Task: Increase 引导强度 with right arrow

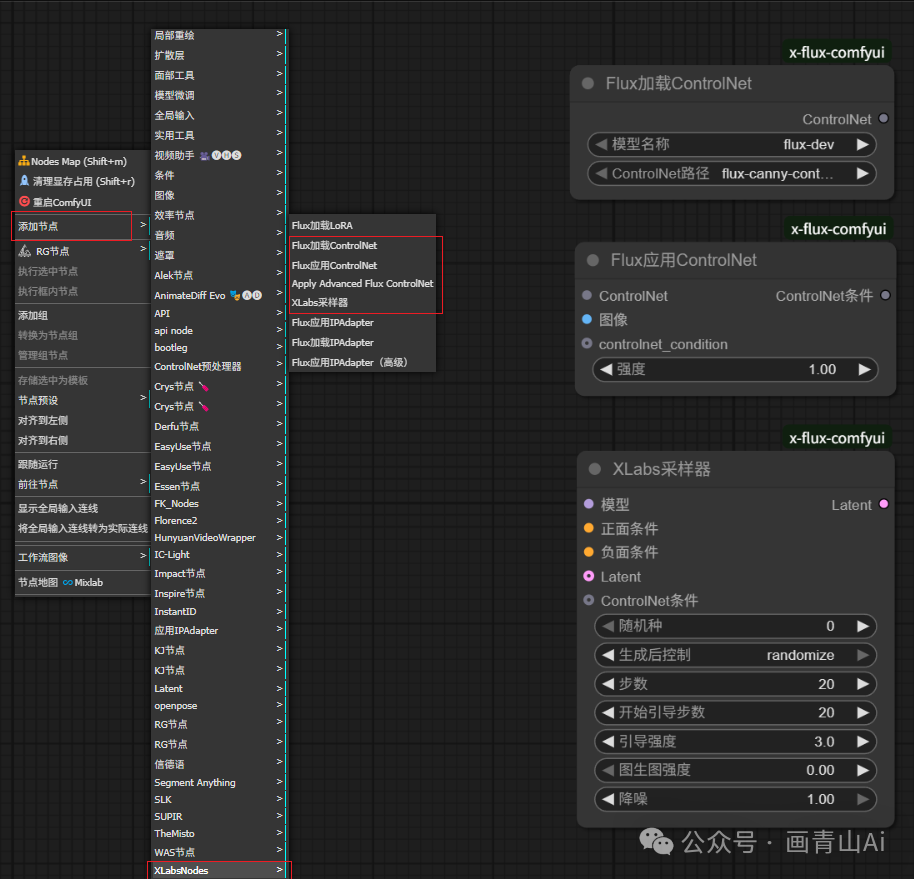Action: tap(863, 741)
